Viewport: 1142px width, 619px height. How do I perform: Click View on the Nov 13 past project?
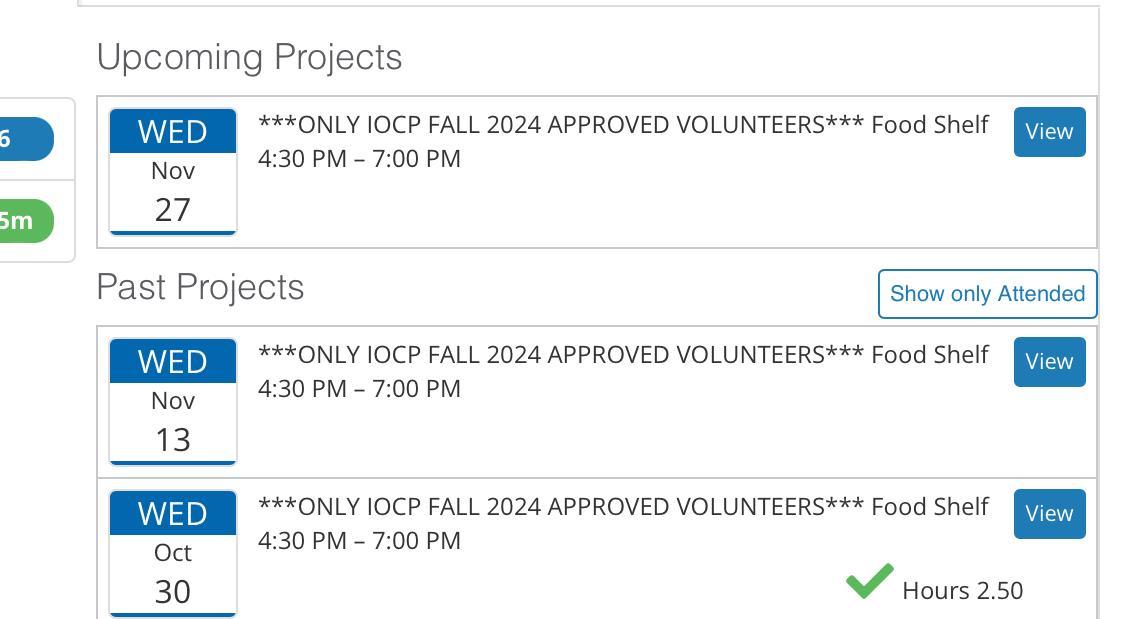click(1049, 362)
